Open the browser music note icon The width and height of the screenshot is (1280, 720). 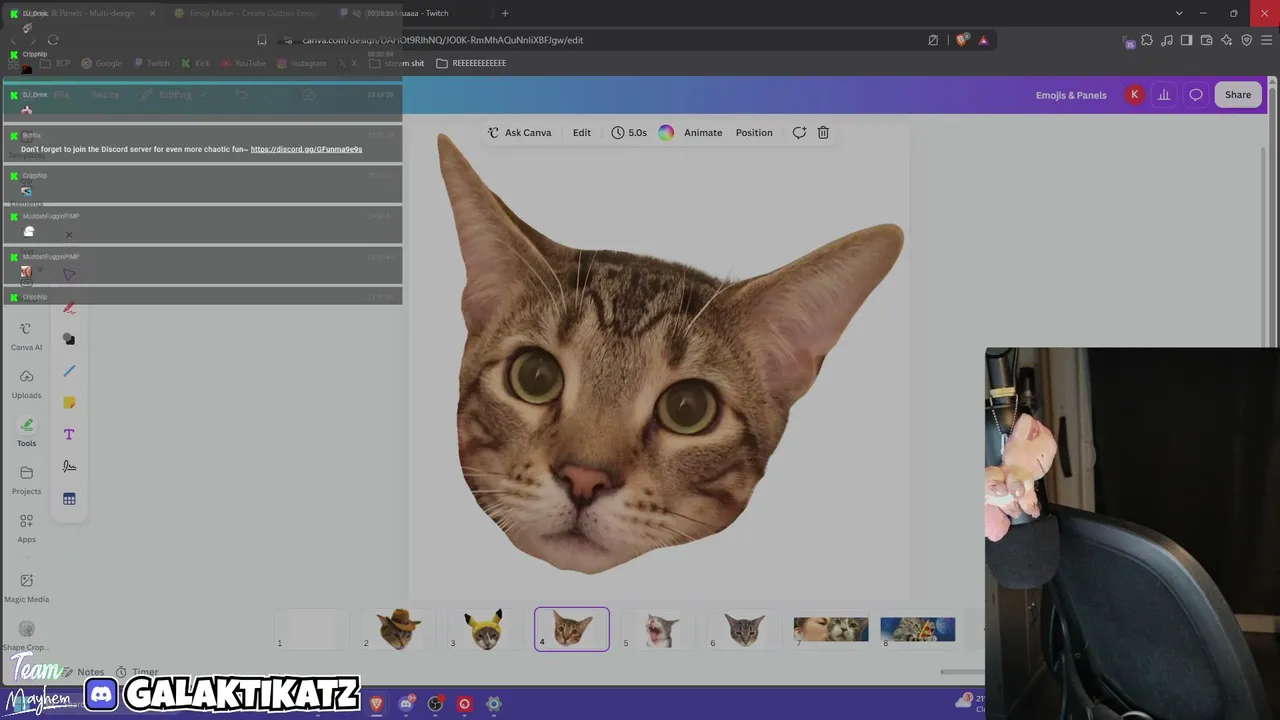[x=1167, y=40]
